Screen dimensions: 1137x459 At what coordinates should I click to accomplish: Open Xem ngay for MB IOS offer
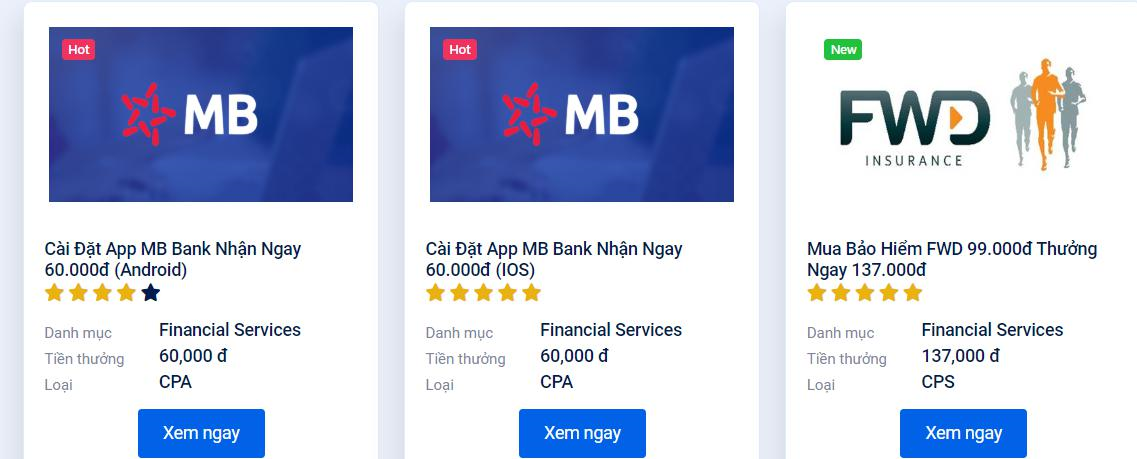click(582, 433)
